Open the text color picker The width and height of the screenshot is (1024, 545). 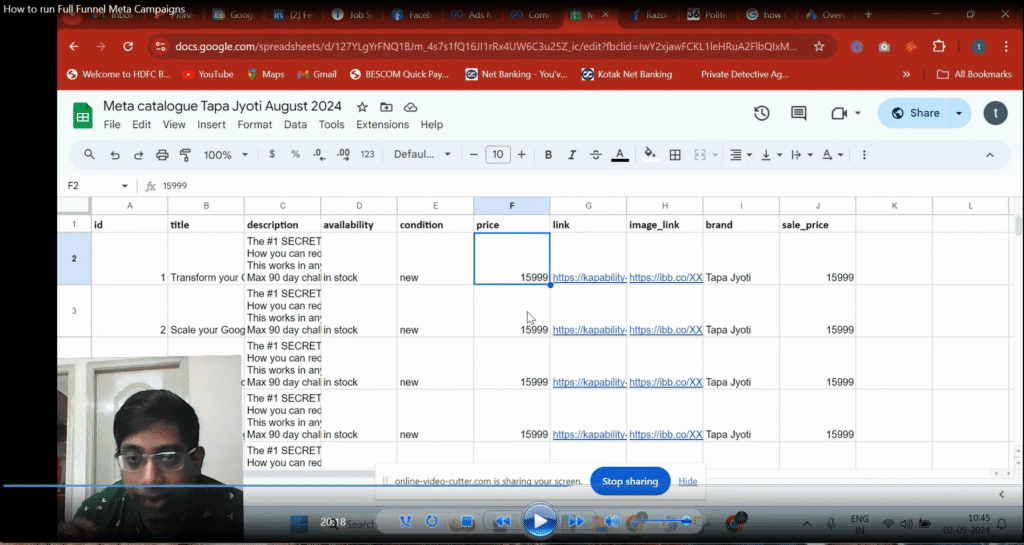(620, 155)
